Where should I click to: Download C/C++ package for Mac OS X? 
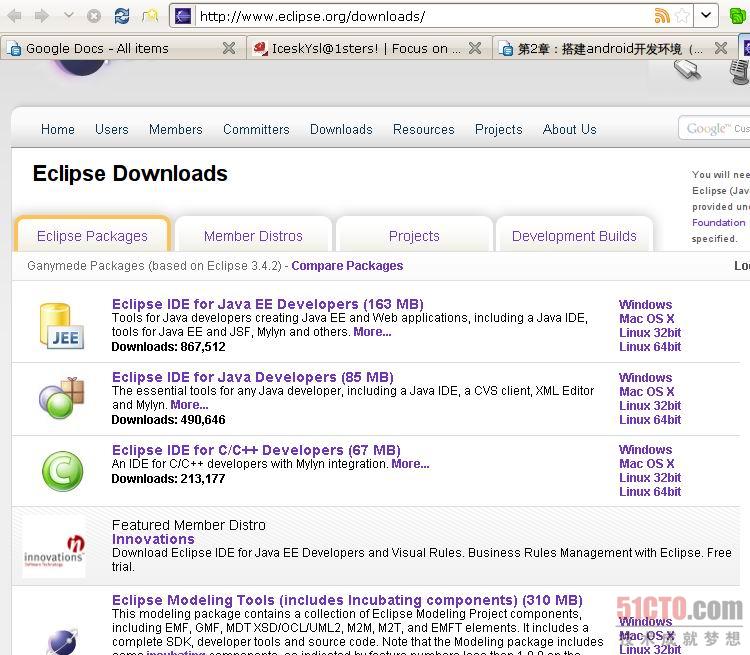coord(647,463)
